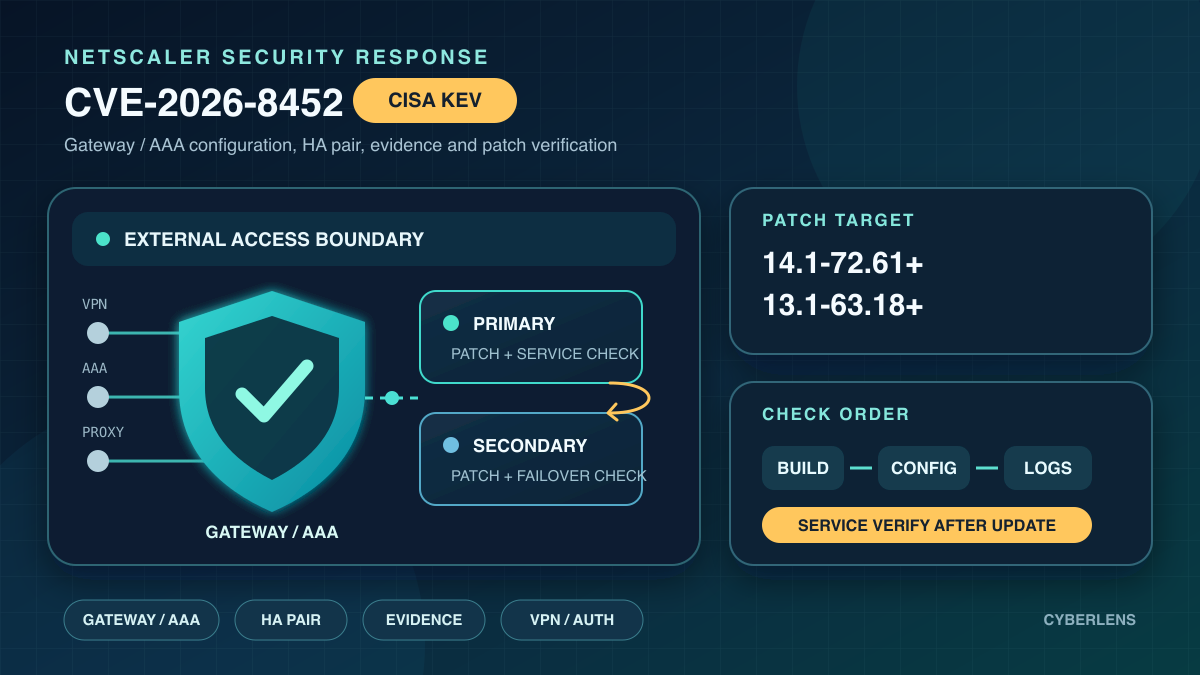Select the EVIDENCE tag pill

[424, 620]
